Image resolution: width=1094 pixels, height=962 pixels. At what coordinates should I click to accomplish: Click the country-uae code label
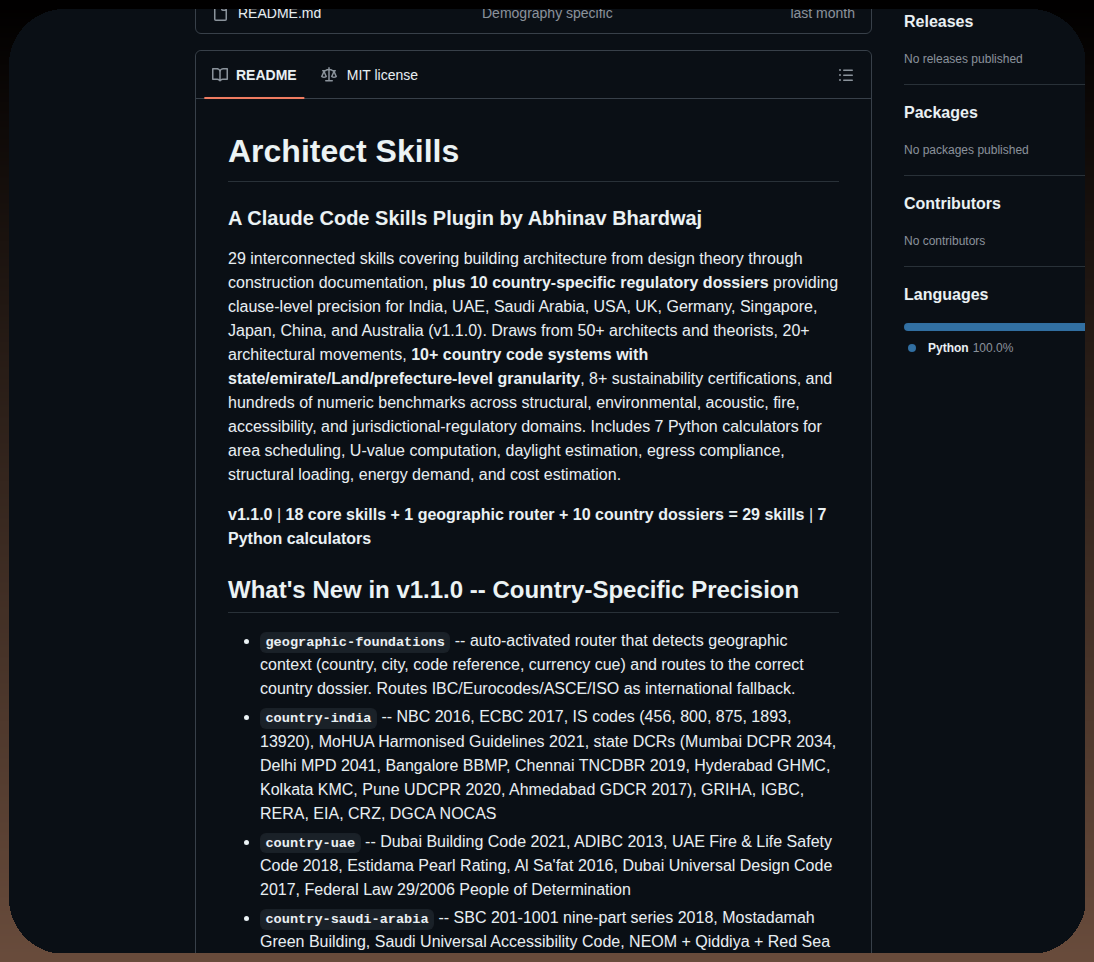point(310,843)
